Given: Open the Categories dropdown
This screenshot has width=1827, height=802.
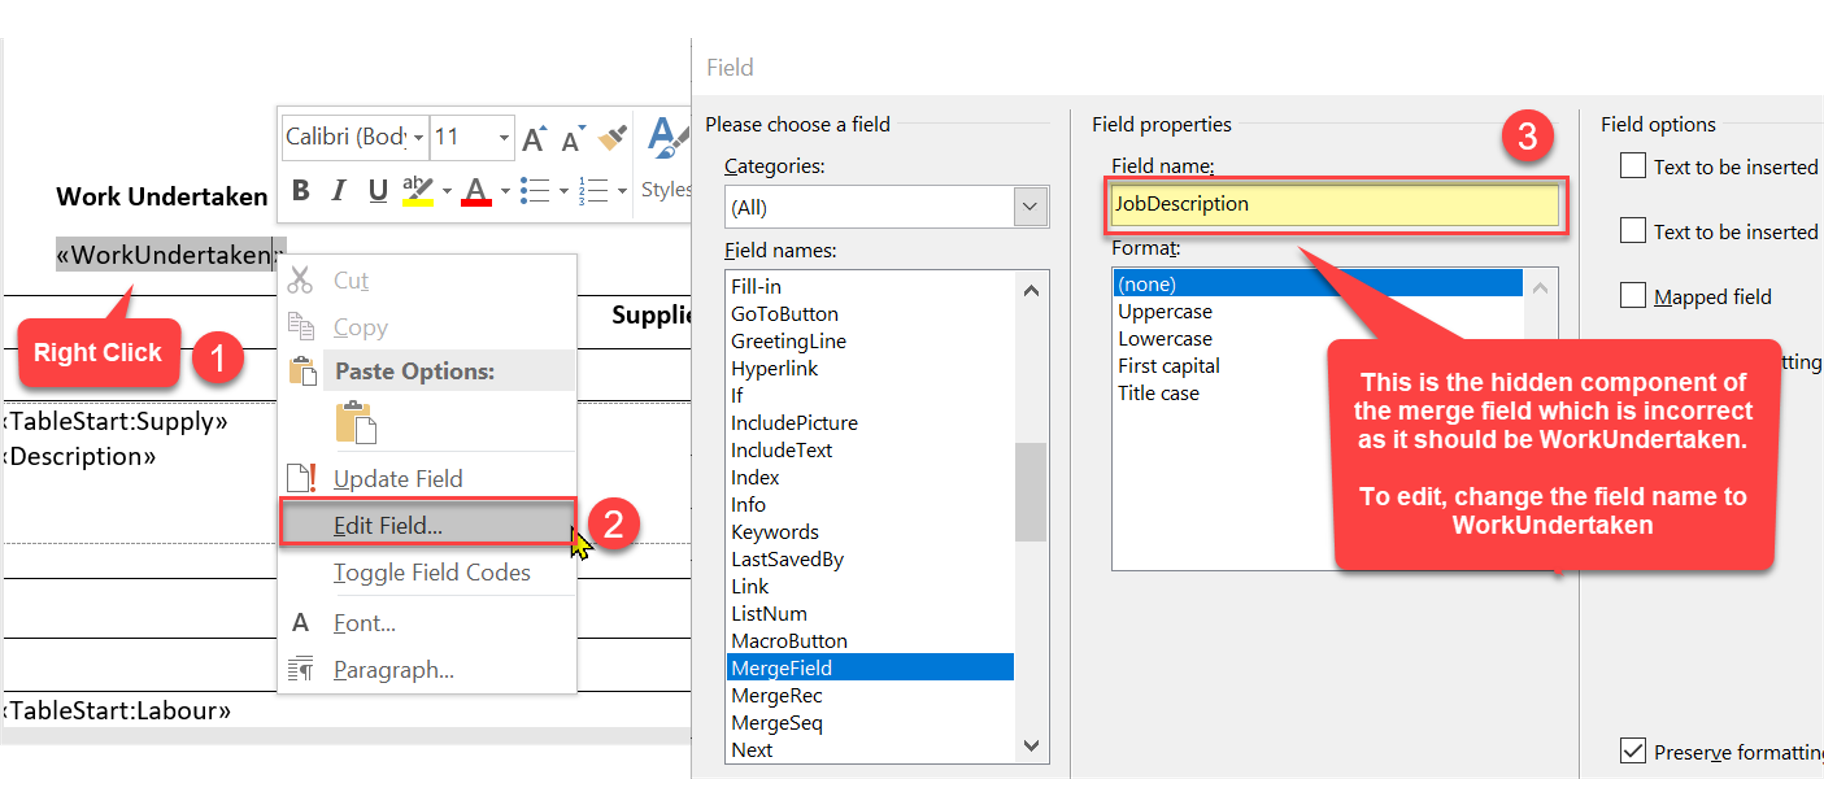Looking at the screenshot, I should (1029, 207).
